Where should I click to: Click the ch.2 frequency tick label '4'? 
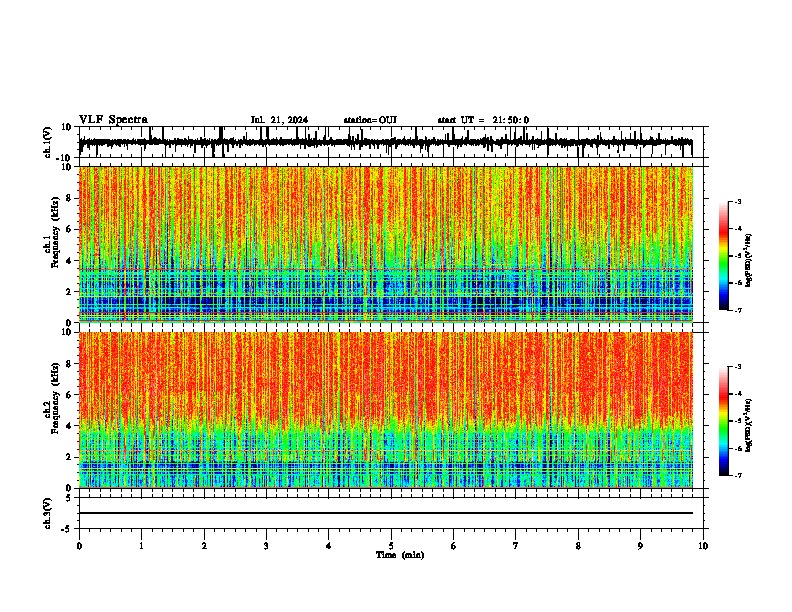tap(69, 426)
